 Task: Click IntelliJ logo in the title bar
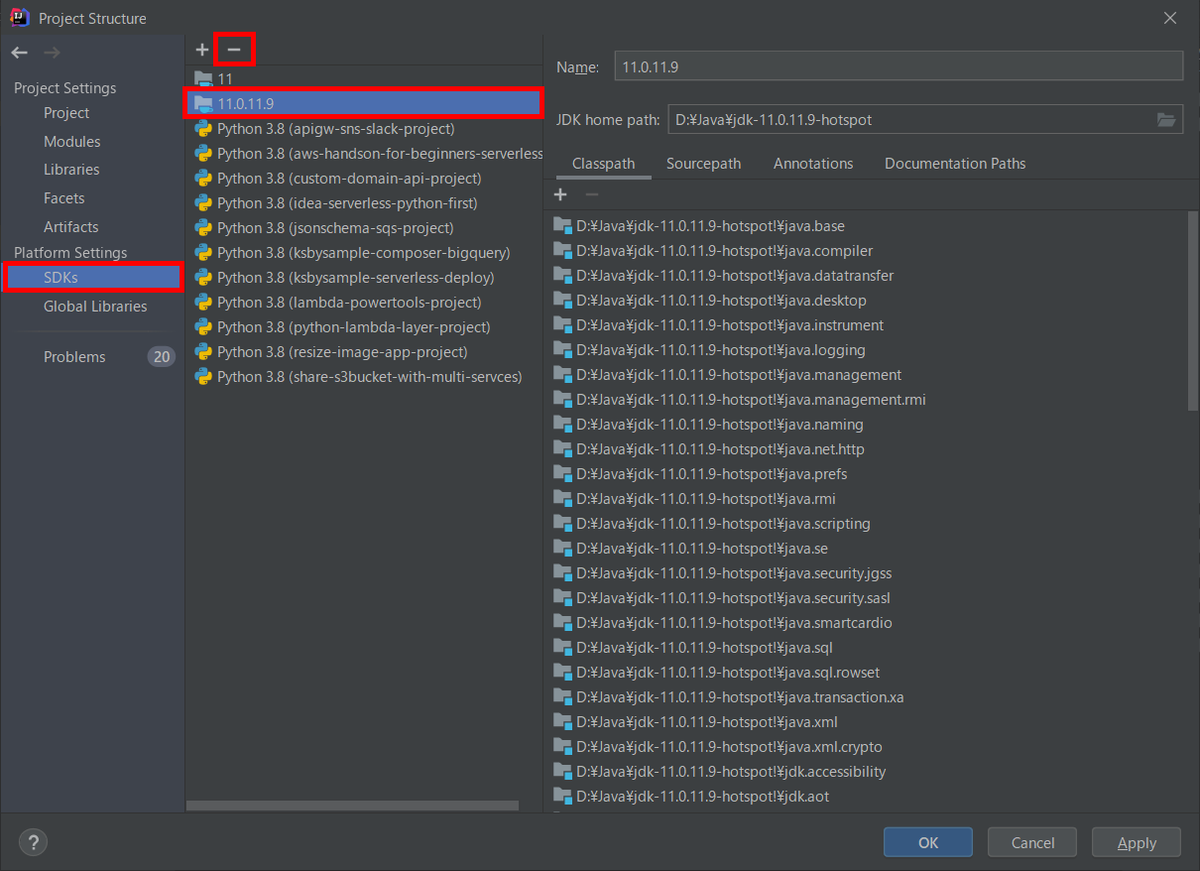coord(19,18)
